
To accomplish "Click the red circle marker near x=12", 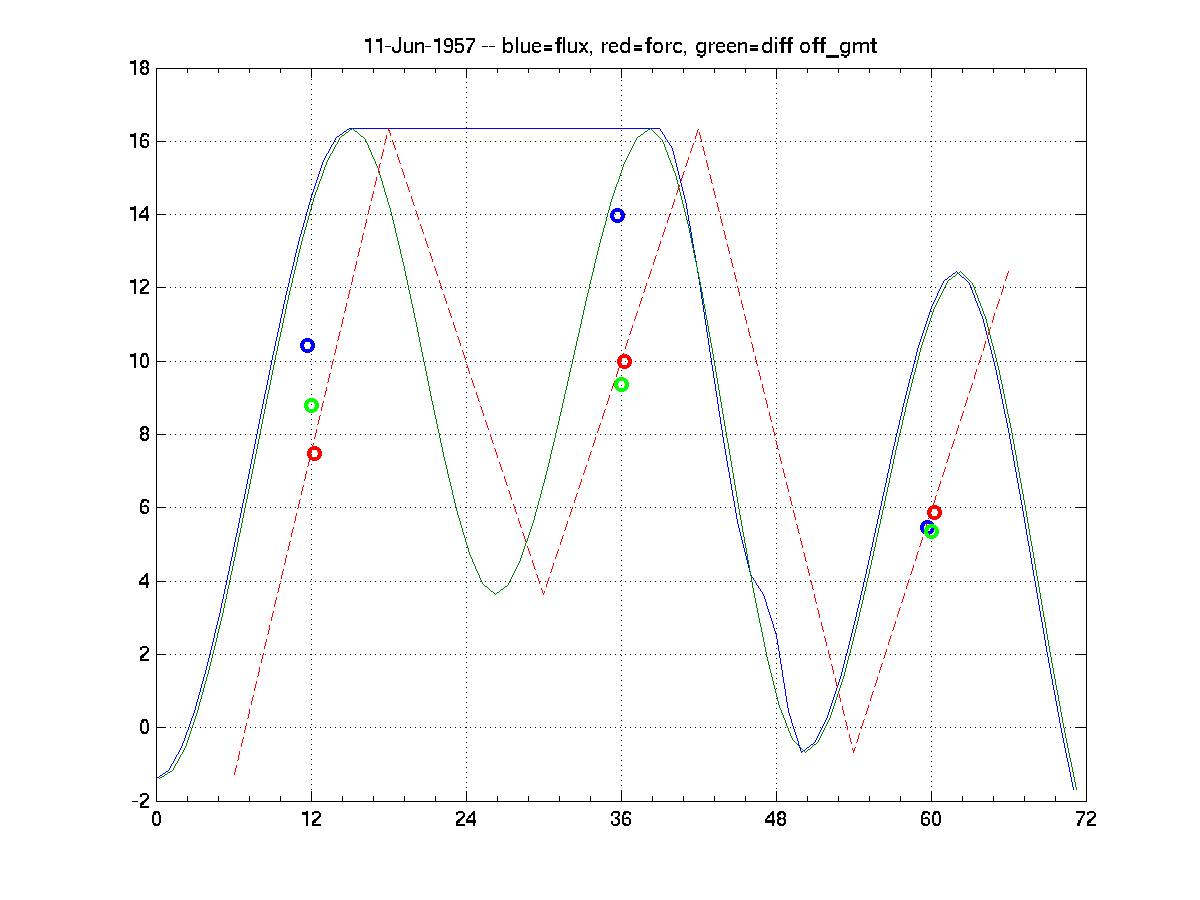I will [314, 453].
